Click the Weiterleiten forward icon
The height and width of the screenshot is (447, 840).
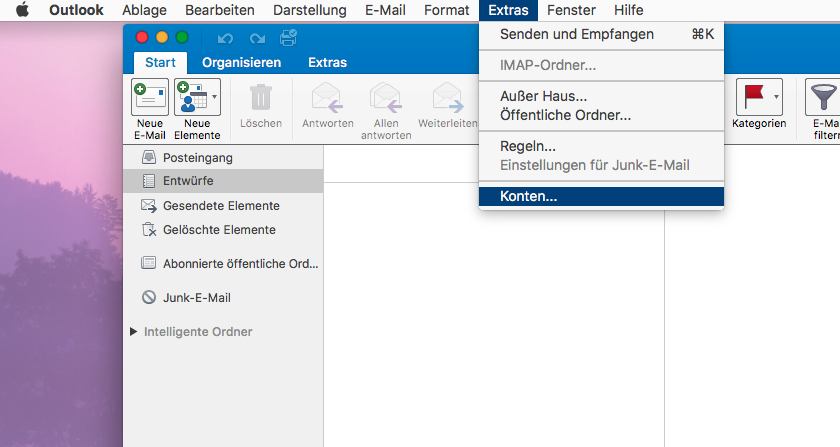446,97
